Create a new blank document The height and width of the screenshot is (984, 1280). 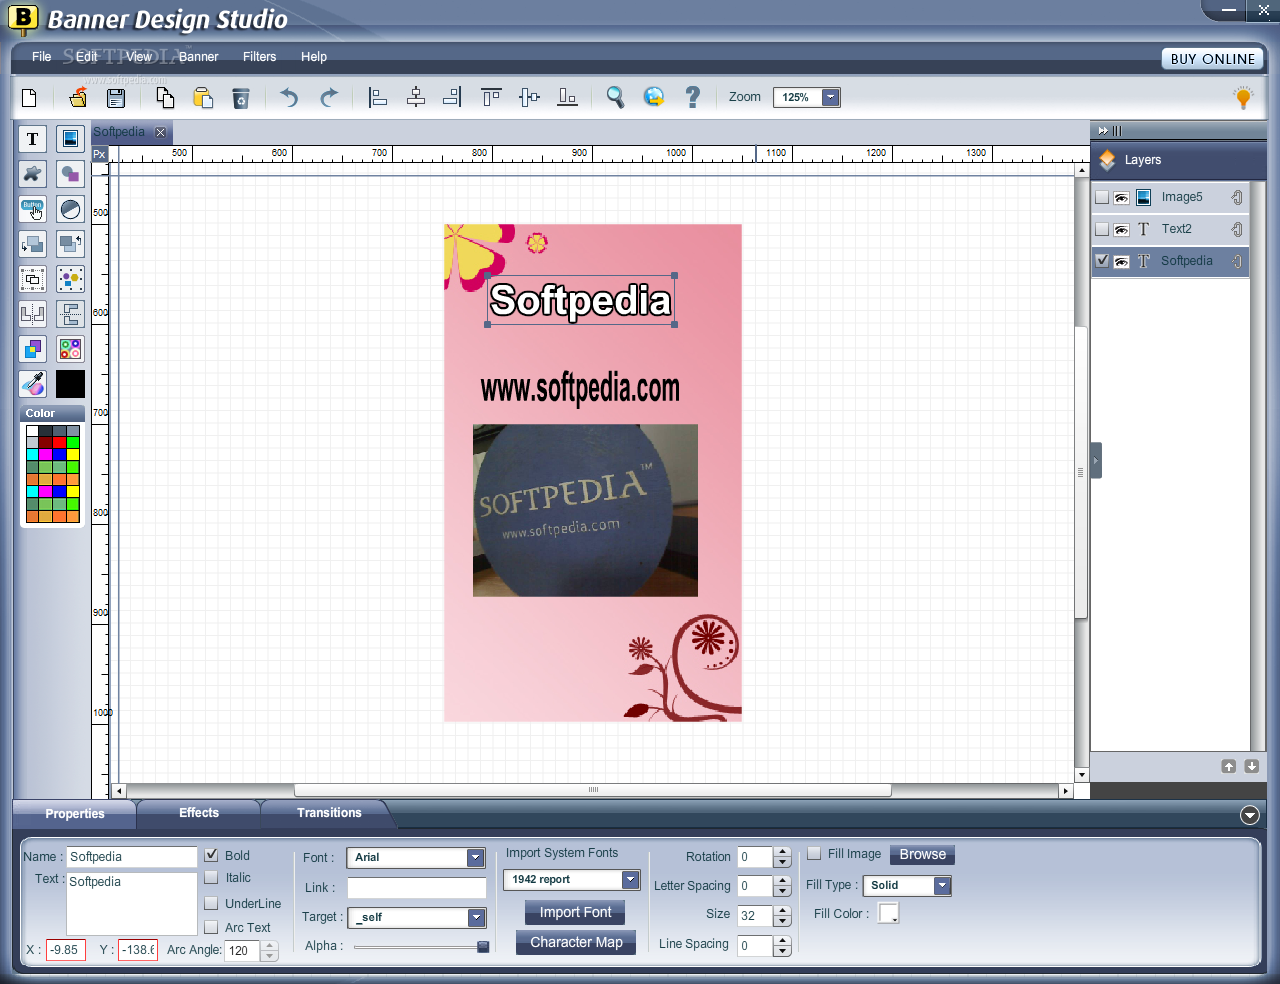click(30, 98)
